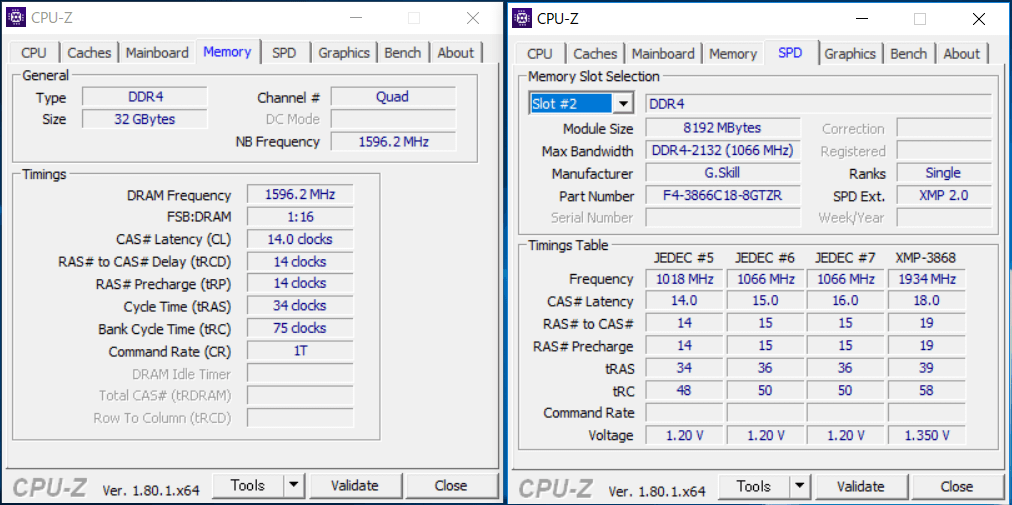The height and width of the screenshot is (505, 1012).
Task: Open Bench tab in left window
Action: pyautogui.click(x=403, y=53)
